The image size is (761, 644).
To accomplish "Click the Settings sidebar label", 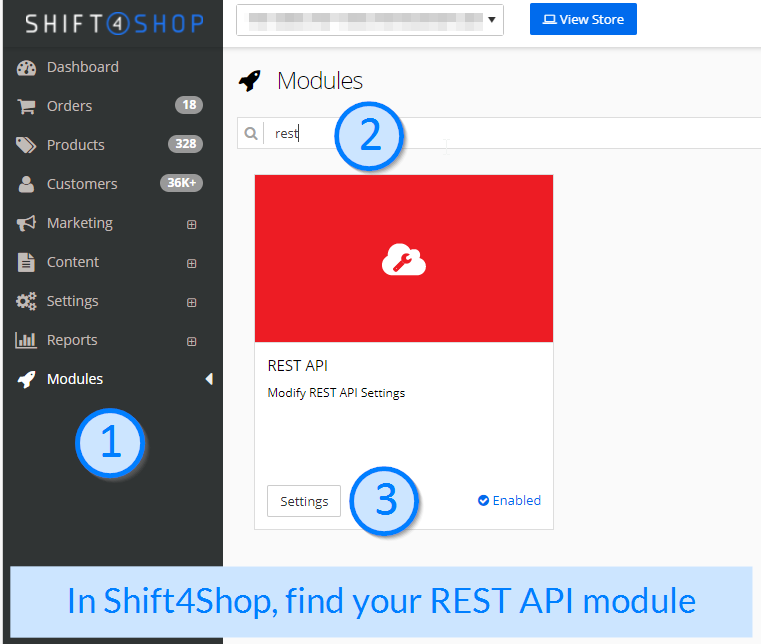I will pyautogui.click(x=73, y=301).
